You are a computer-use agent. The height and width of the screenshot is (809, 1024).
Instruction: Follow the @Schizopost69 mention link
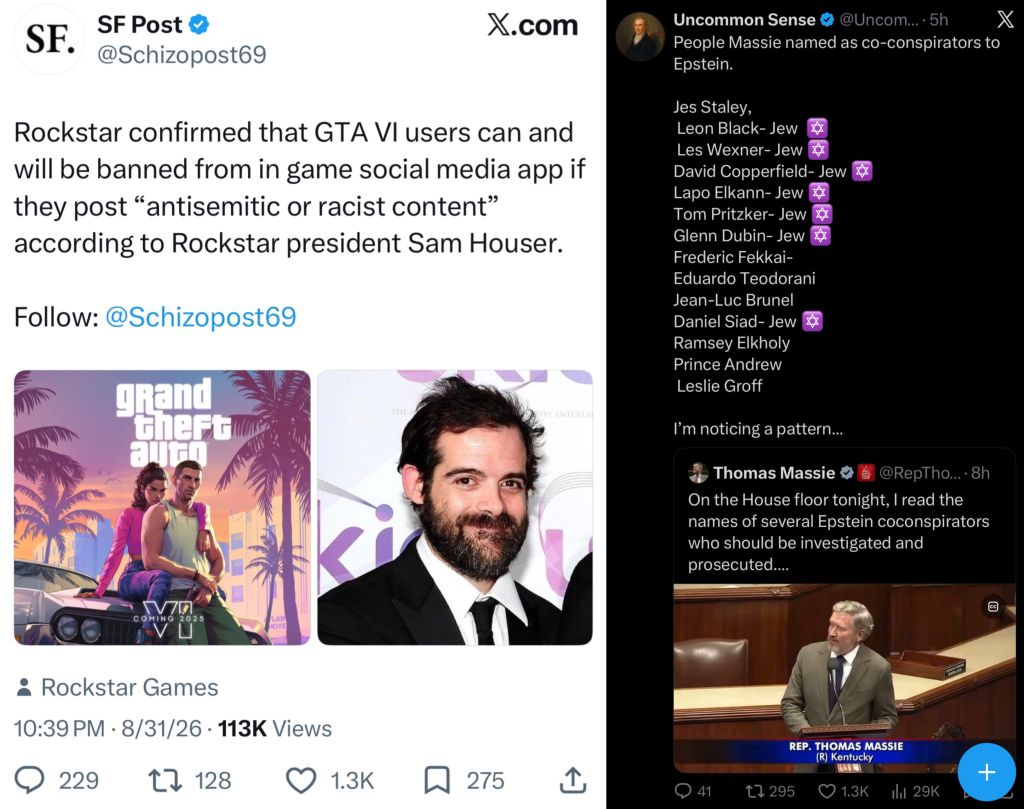200,317
